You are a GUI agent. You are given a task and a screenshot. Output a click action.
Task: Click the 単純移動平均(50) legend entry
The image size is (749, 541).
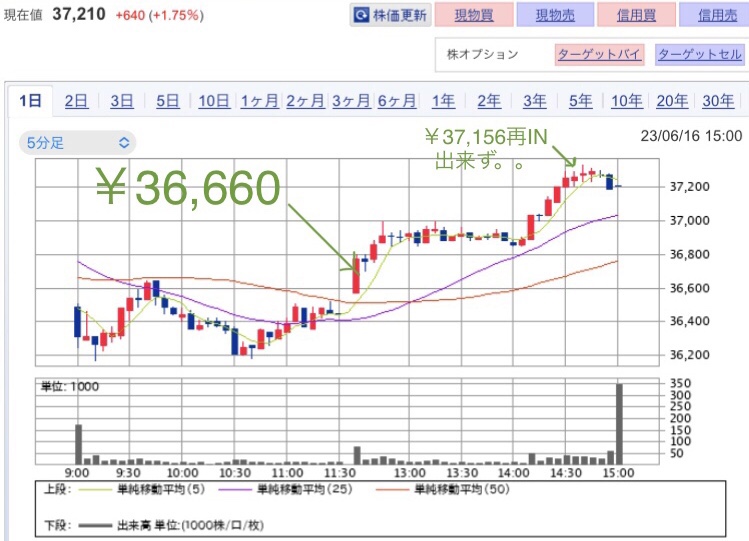[443, 489]
